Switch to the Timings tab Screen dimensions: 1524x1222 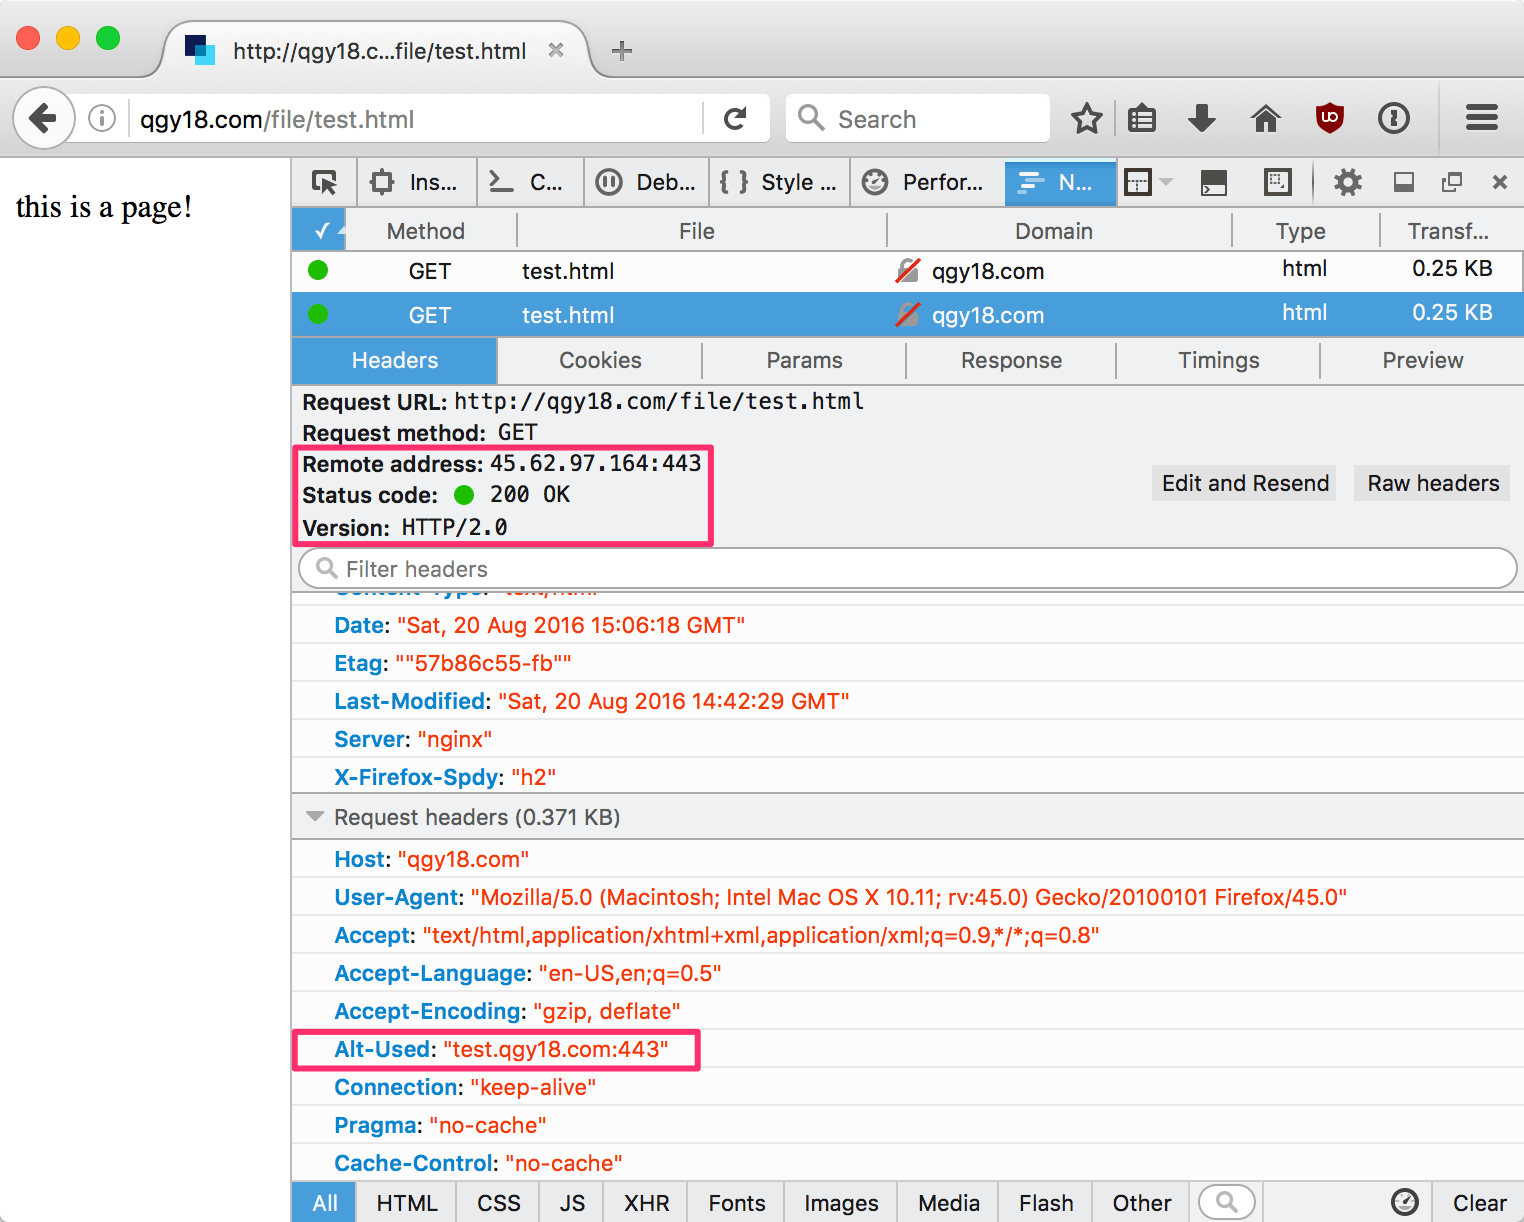(1218, 360)
